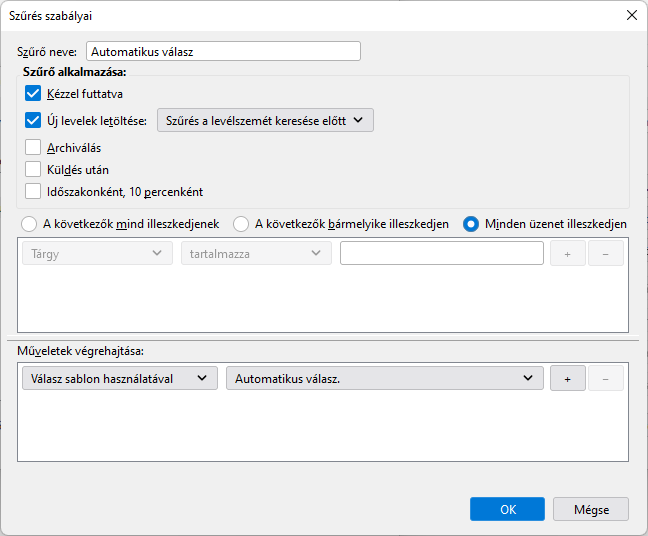Expand the 'Válasz sablon használatával' action dropdown

pyautogui.click(x=118, y=378)
